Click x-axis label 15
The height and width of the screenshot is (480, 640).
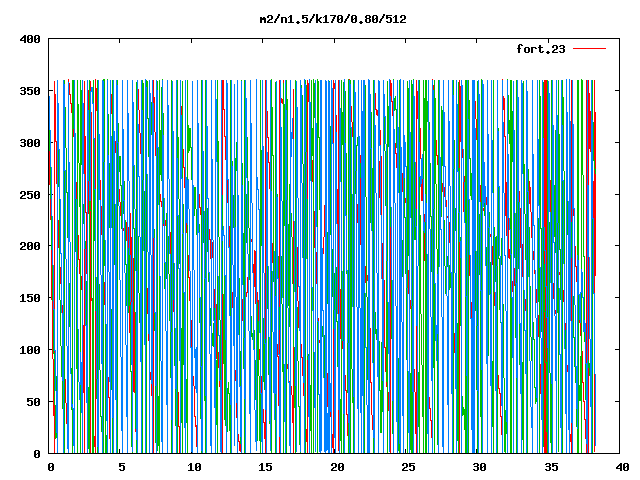point(265,467)
